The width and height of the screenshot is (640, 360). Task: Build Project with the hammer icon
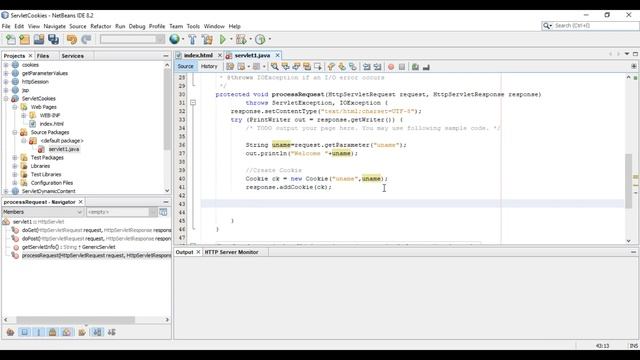192,39
